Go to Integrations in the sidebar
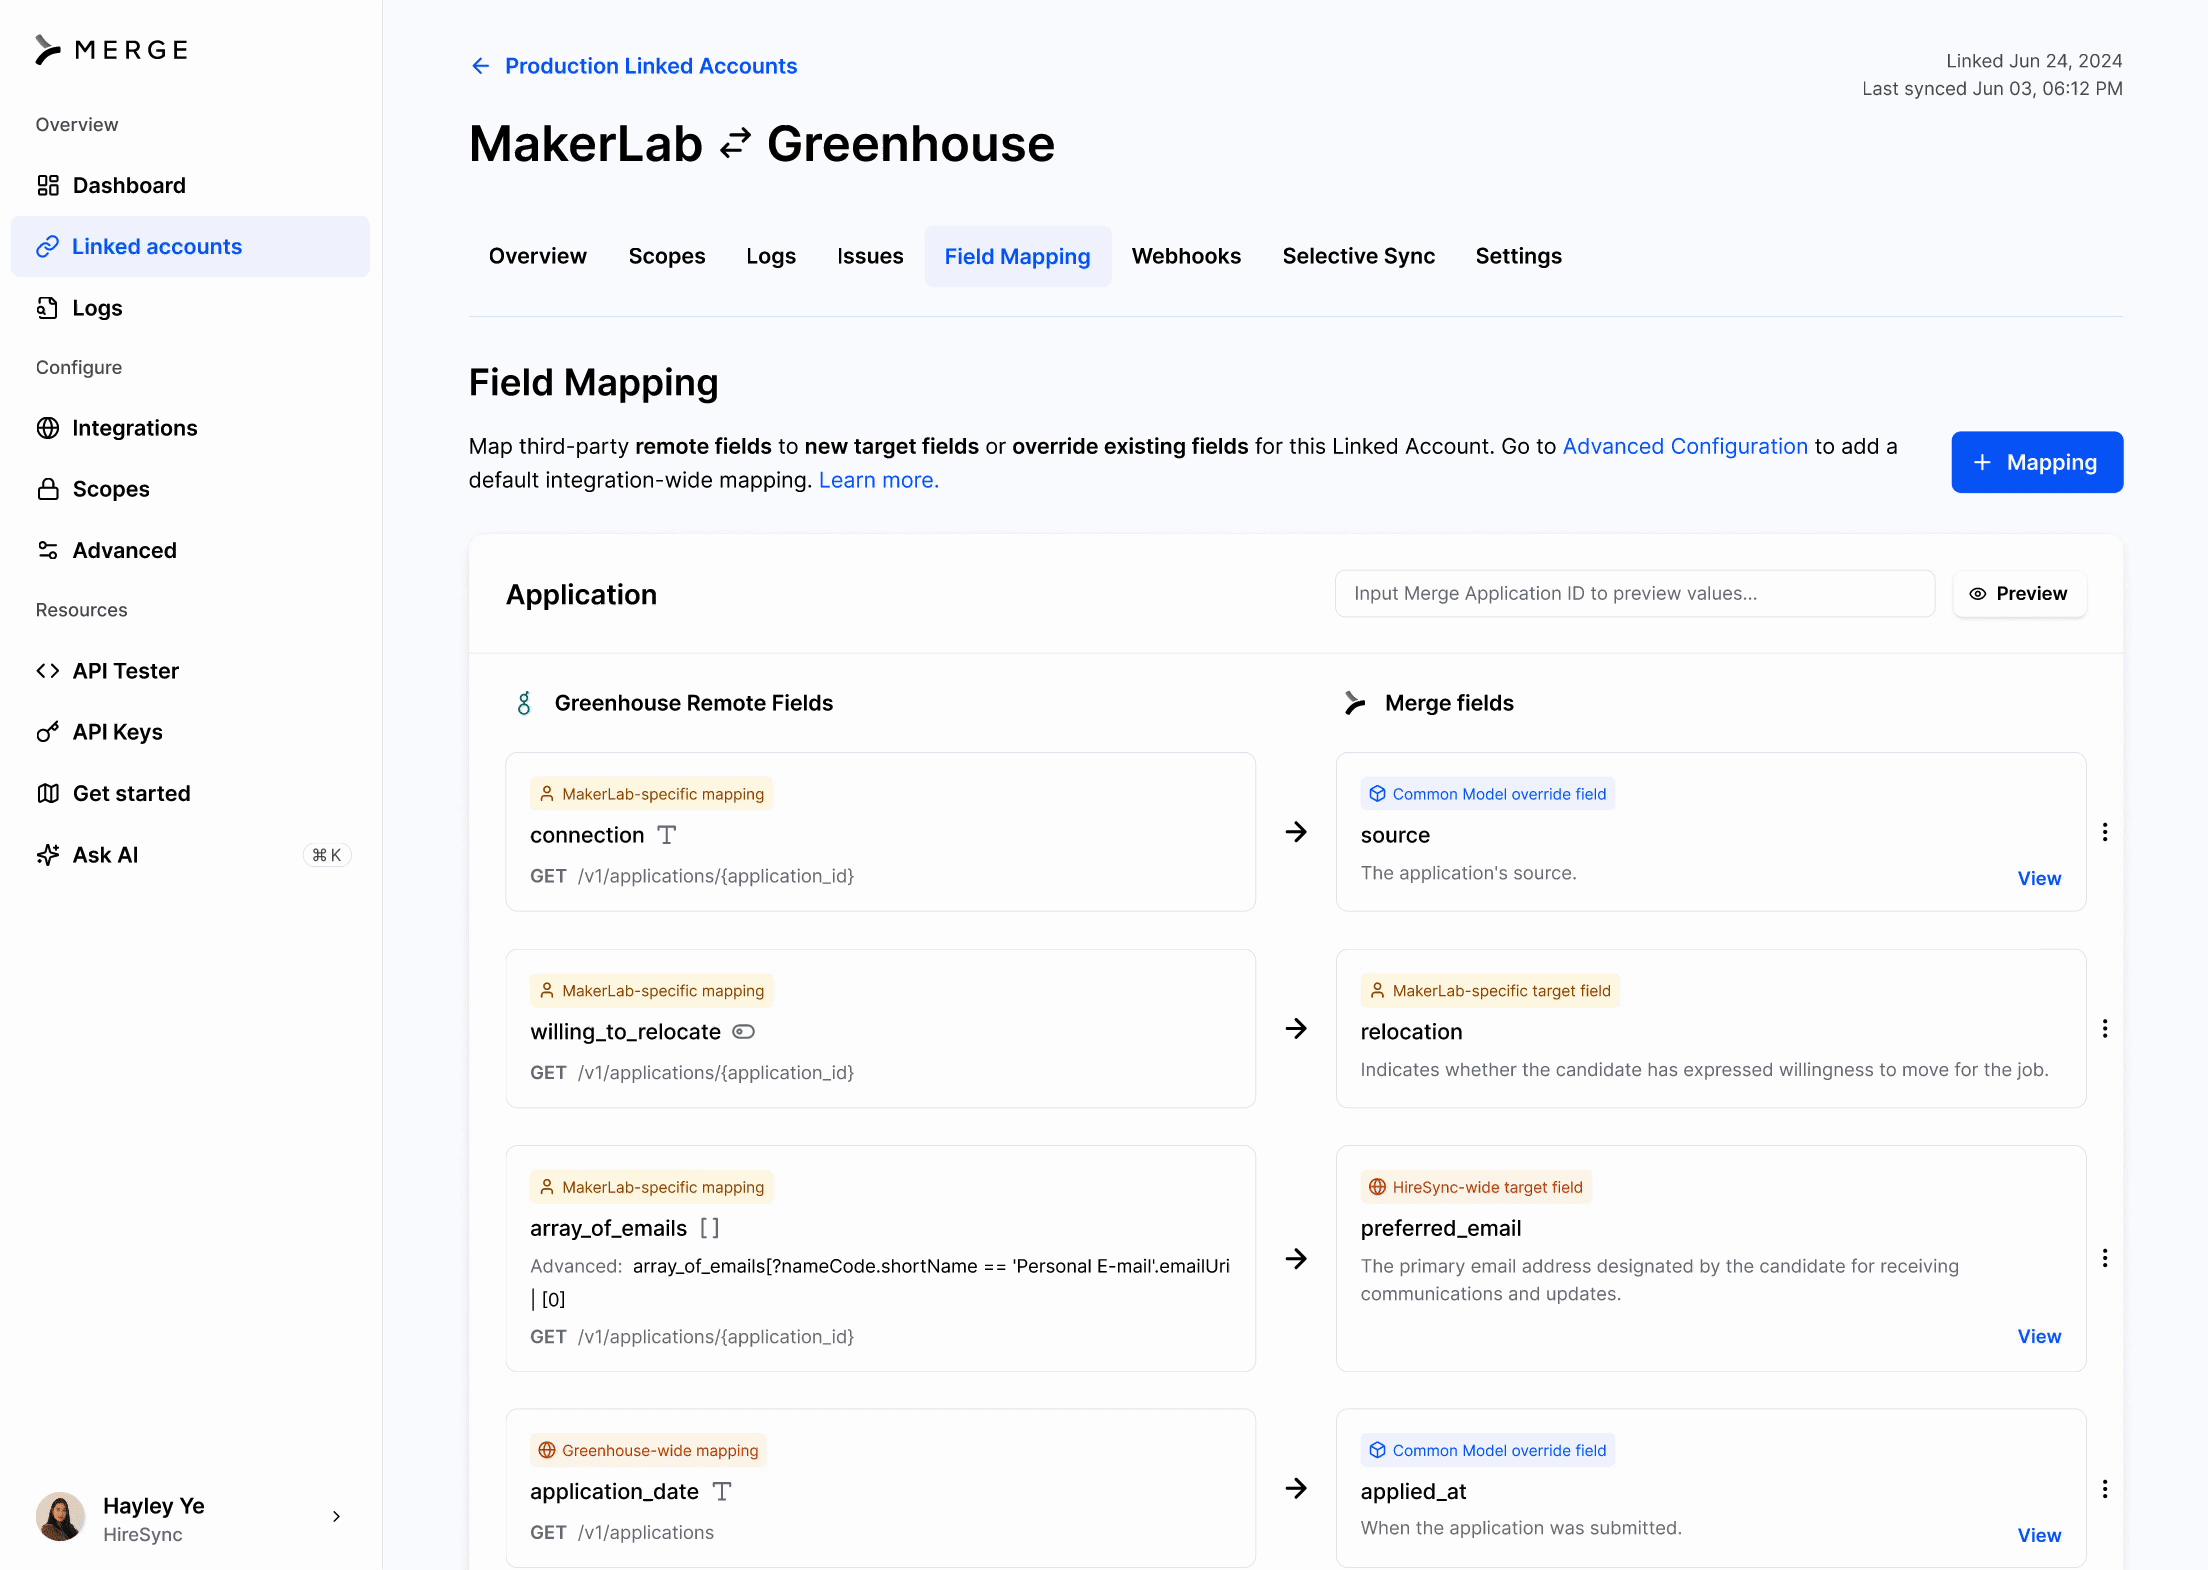Screen dimensions: 2208x1570 (x=190, y=428)
